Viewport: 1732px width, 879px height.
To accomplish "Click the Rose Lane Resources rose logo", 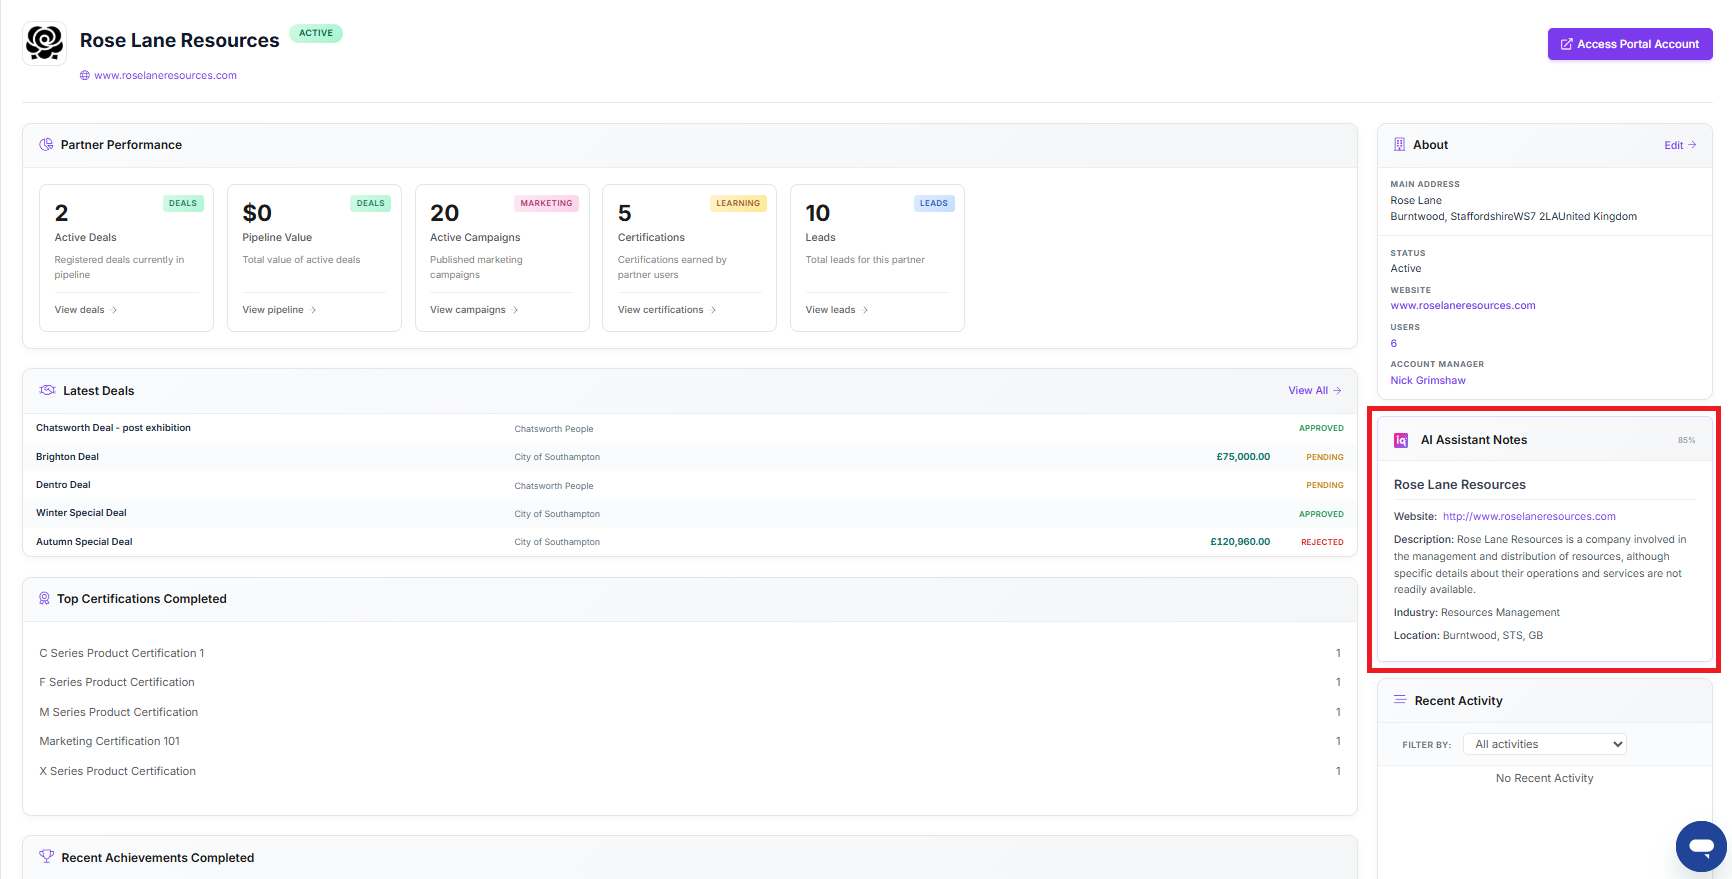I will (x=45, y=43).
